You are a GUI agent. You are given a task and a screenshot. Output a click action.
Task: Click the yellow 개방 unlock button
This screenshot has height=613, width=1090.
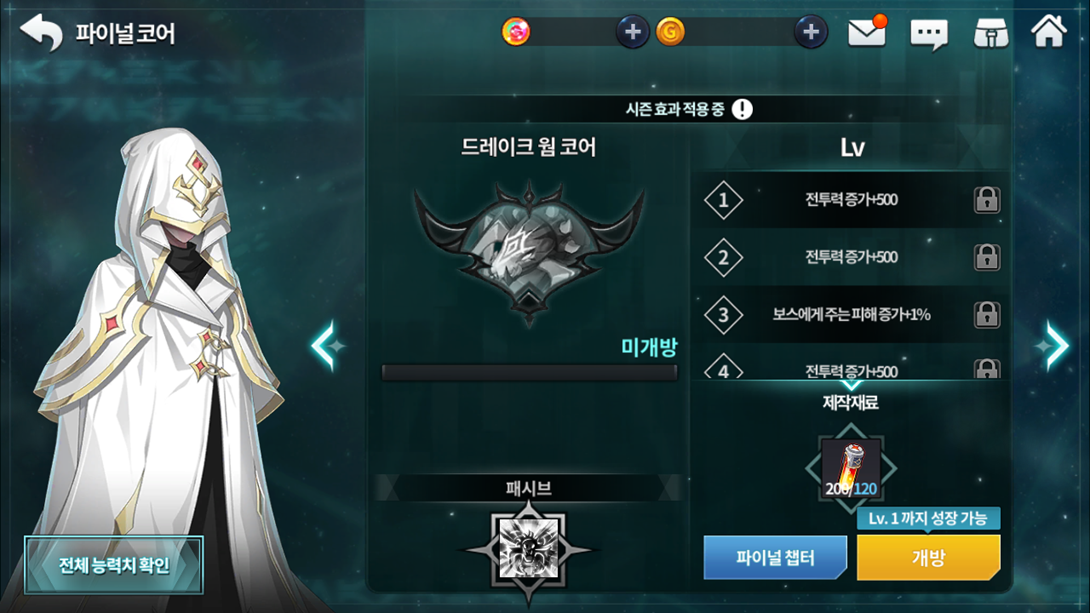coord(928,557)
